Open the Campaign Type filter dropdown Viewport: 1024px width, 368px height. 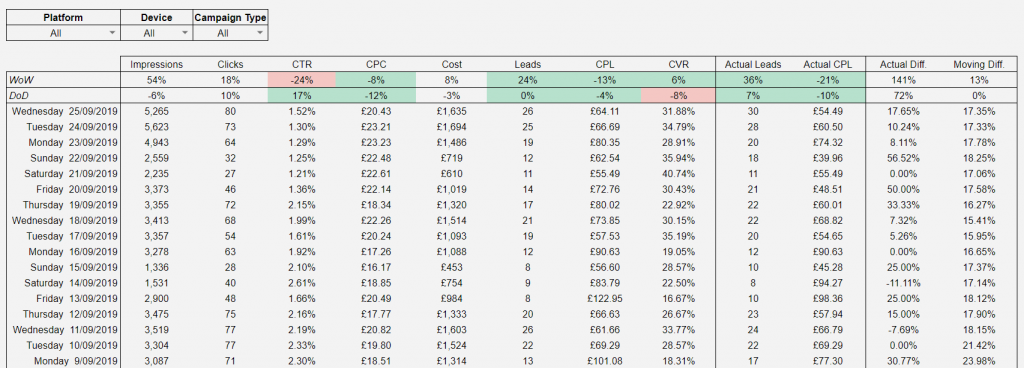231,33
